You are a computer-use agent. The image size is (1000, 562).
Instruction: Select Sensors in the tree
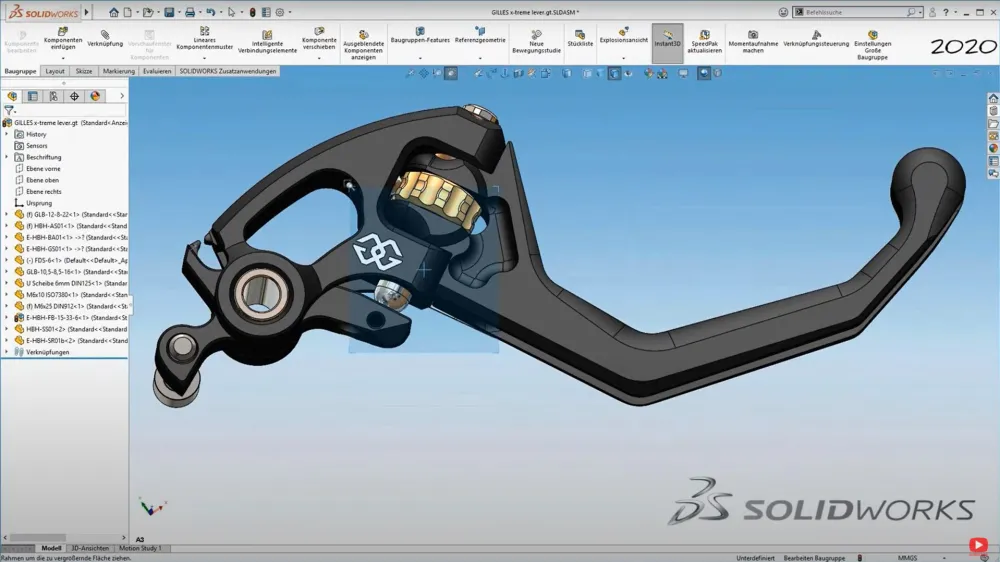(36, 146)
